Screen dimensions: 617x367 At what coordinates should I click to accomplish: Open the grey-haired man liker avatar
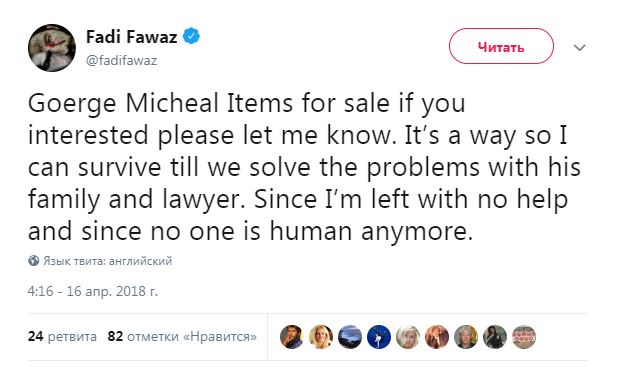pos(466,337)
